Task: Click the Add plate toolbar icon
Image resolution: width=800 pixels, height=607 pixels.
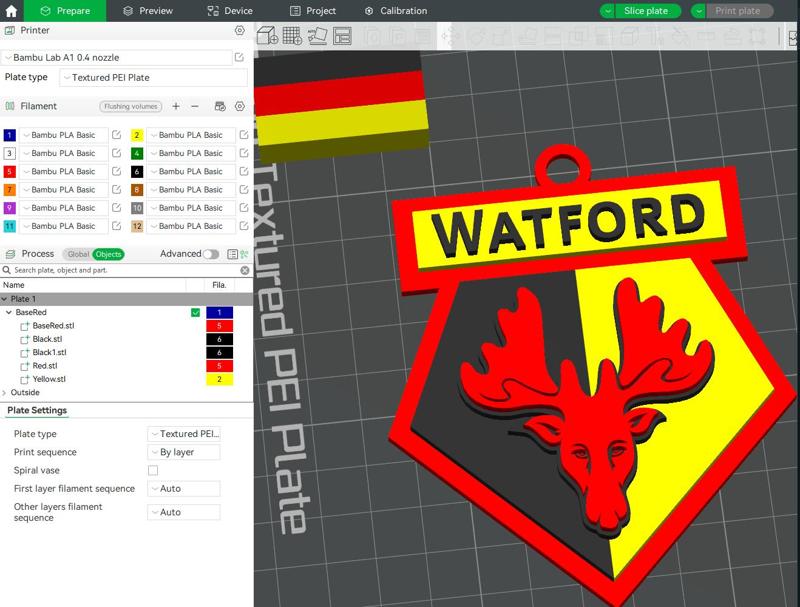Action: [x=290, y=36]
